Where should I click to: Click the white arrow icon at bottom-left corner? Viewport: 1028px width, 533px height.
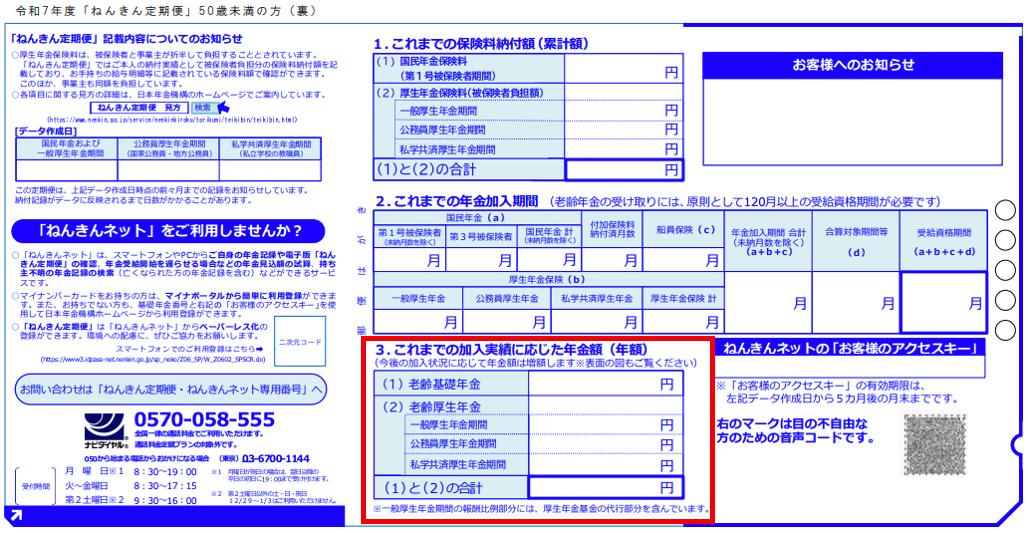(16, 515)
